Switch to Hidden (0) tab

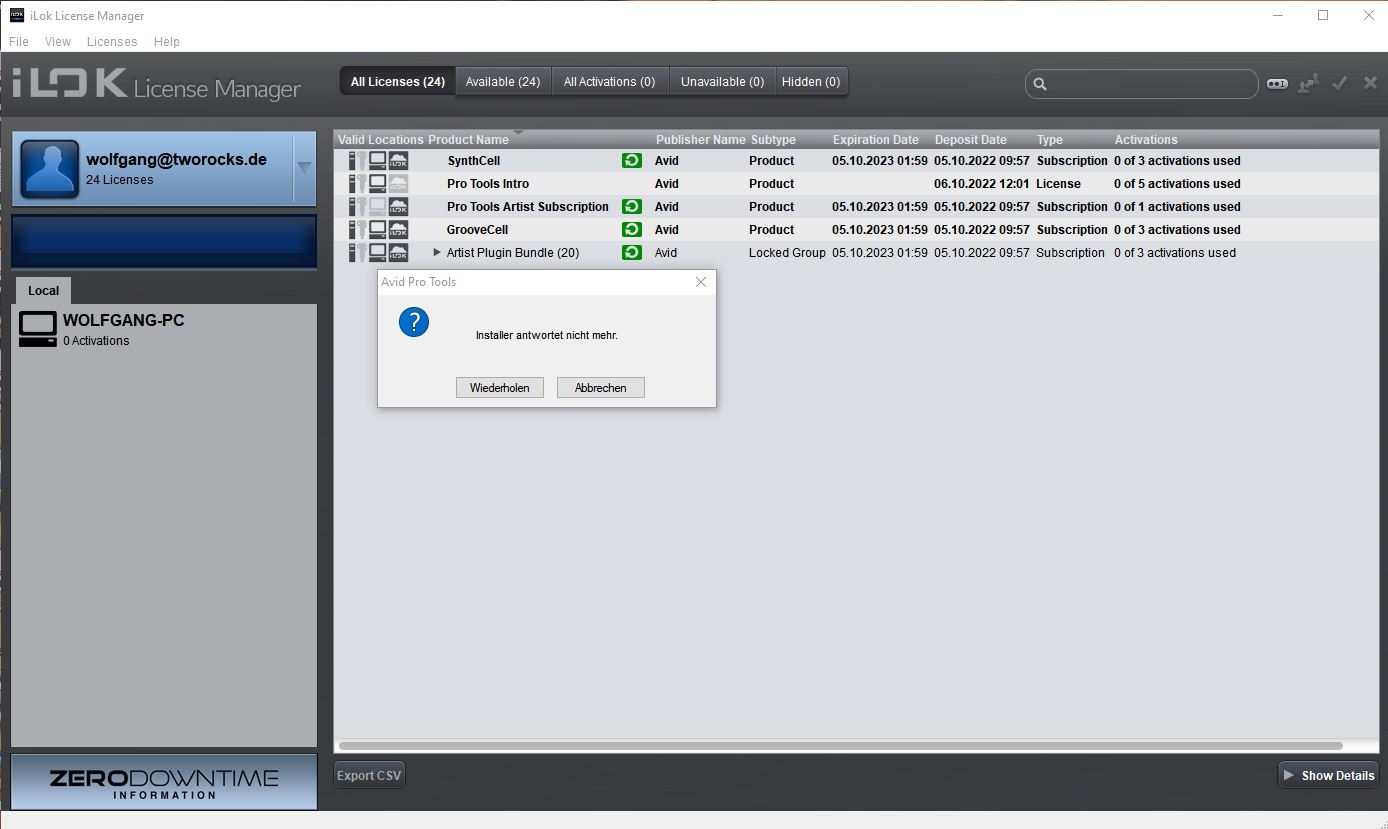coord(811,82)
